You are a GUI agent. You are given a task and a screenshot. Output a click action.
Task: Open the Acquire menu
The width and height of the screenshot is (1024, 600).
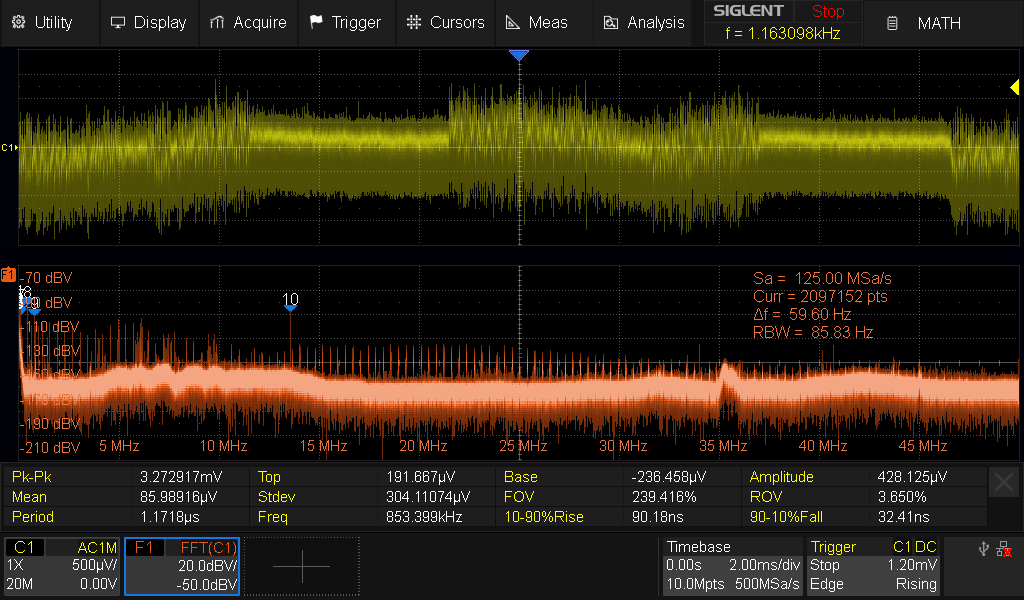[x=248, y=22]
